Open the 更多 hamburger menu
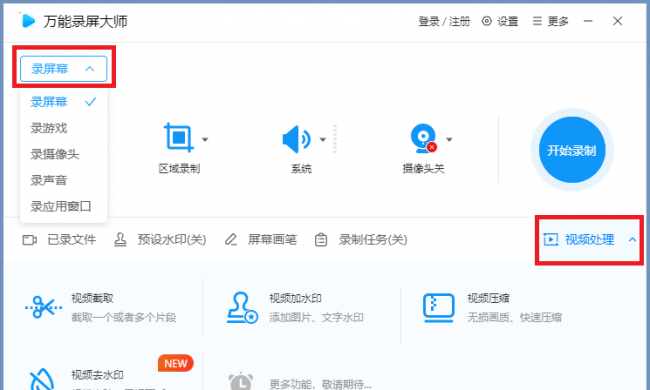This screenshot has height=390, width=650. (550, 21)
